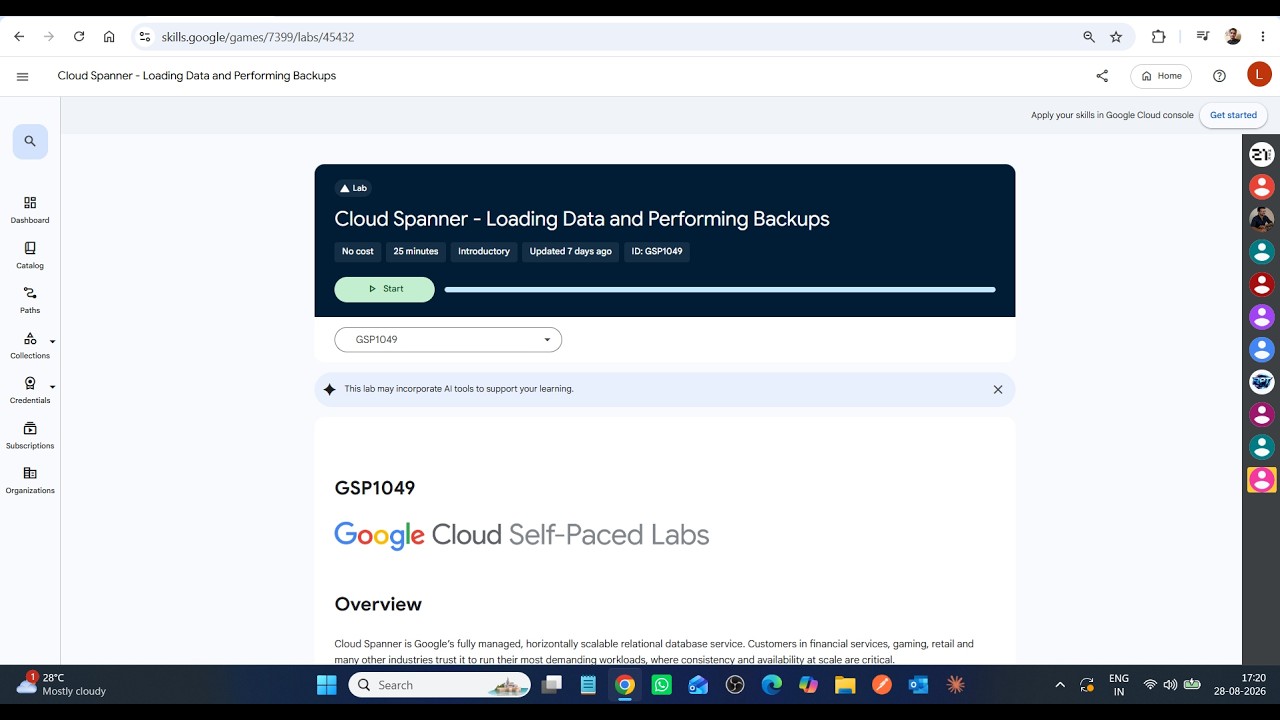
Task: Click the photo avatar in right panel
Action: (x=1262, y=219)
